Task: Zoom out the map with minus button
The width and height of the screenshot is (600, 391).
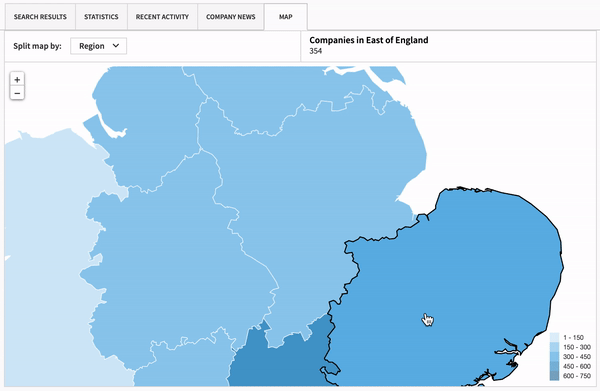Action: pos(17,93)
